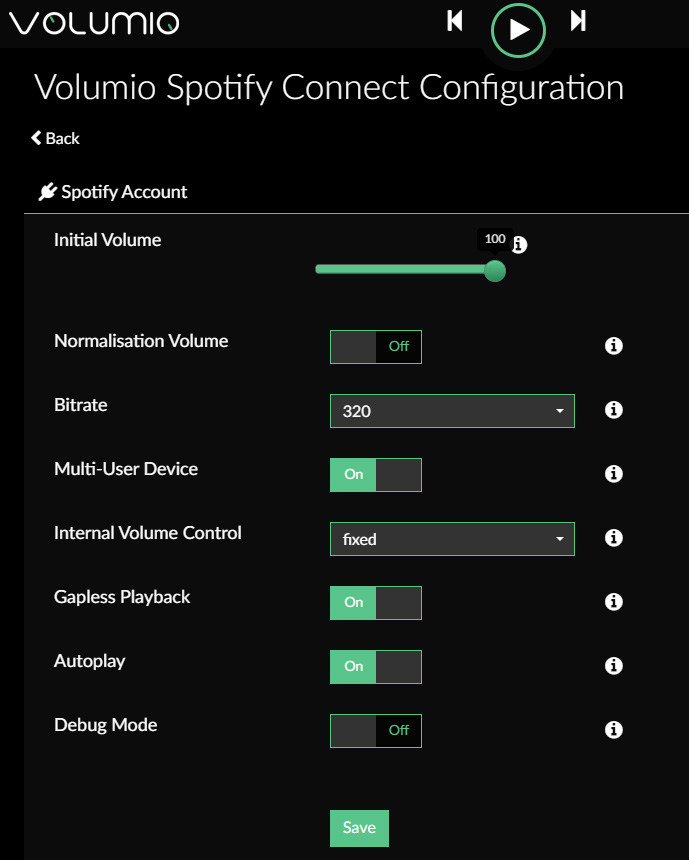This screenshot has height=860, width=689.
Task: Skip to next track icon
Action: [578, 21]
